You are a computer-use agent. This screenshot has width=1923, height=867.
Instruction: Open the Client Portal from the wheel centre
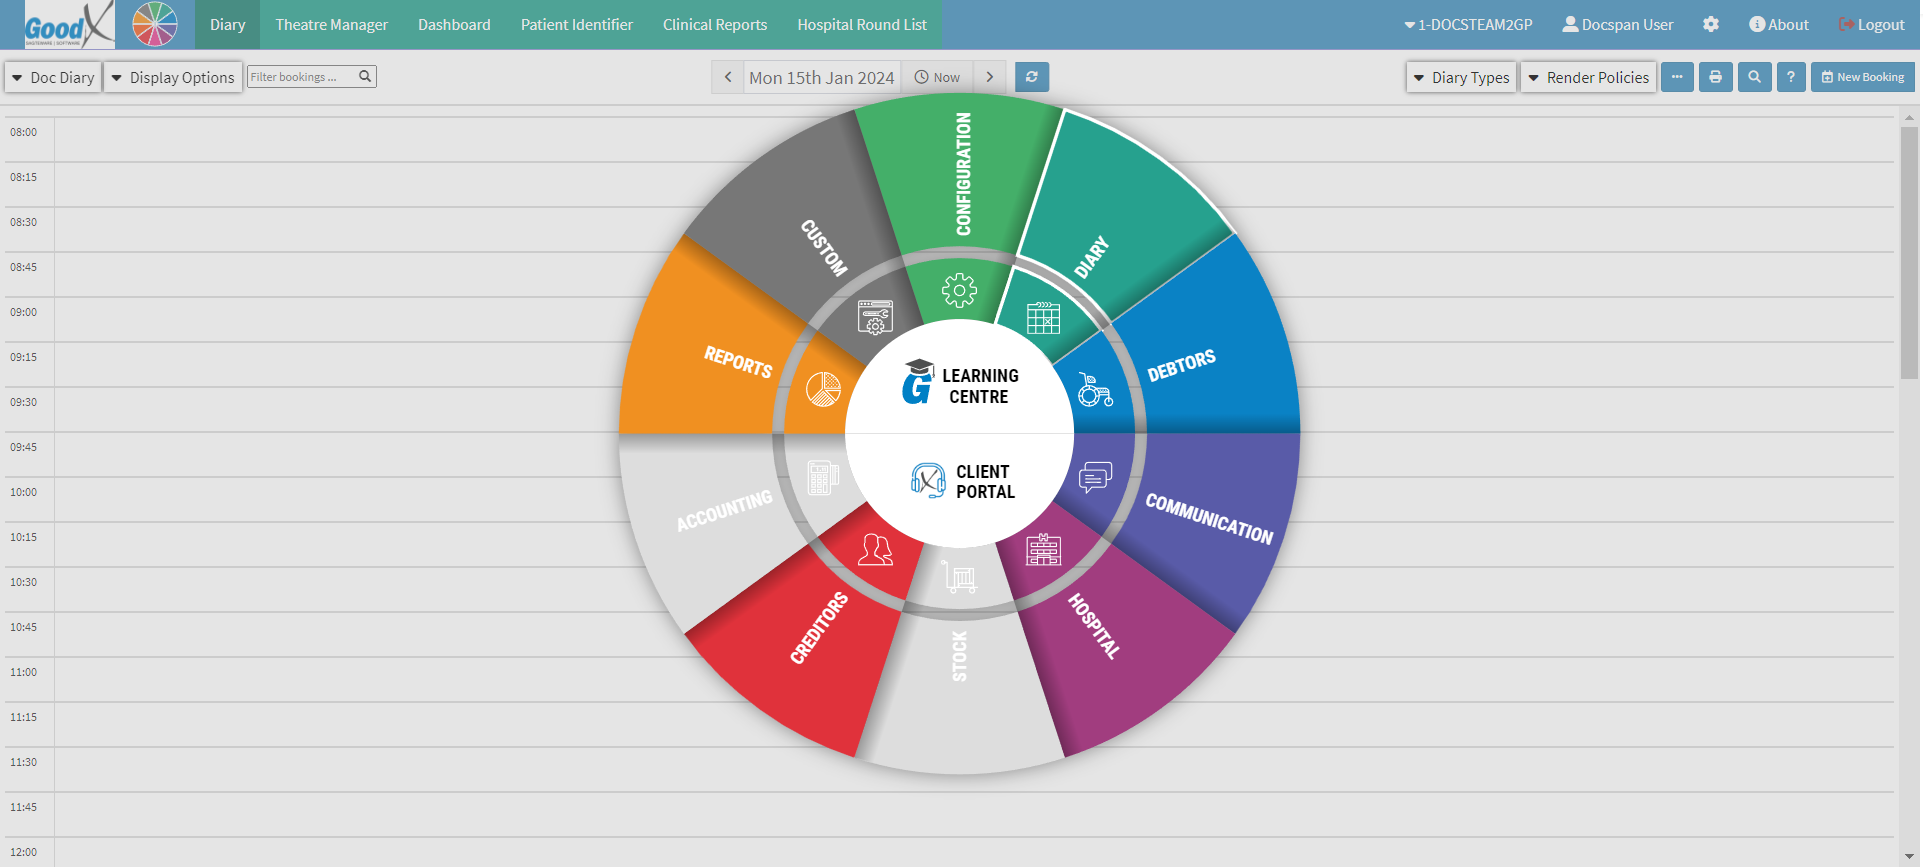point(962,481)
